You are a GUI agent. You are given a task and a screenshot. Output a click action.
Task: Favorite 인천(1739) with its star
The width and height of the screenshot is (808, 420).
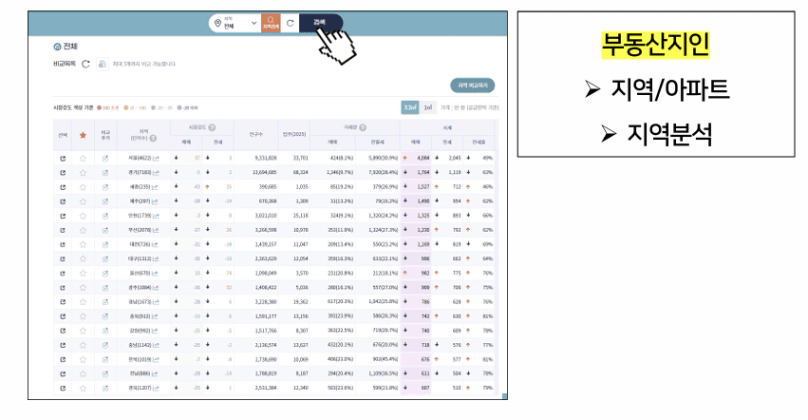click(x=83, y=216)
